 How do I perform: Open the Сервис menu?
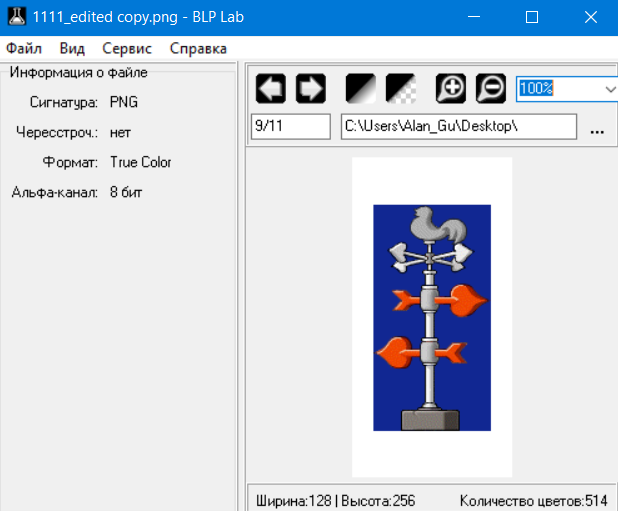point(127,48)
